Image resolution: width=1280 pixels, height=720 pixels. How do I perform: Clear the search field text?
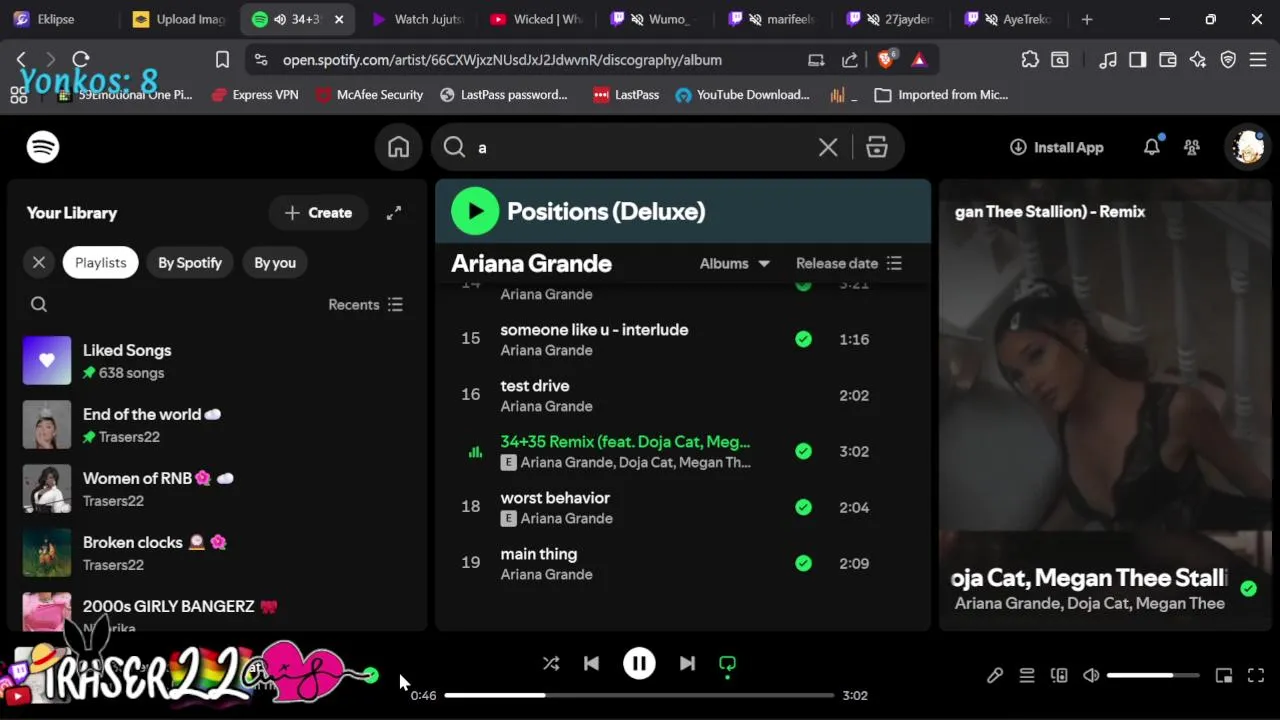point(828,148)
